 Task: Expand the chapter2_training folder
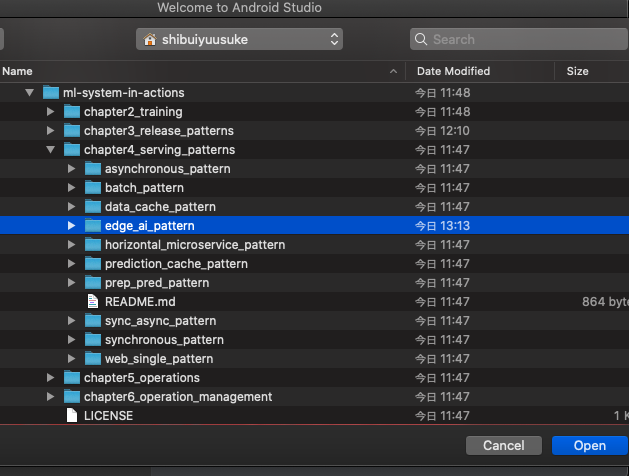point(50,111)
